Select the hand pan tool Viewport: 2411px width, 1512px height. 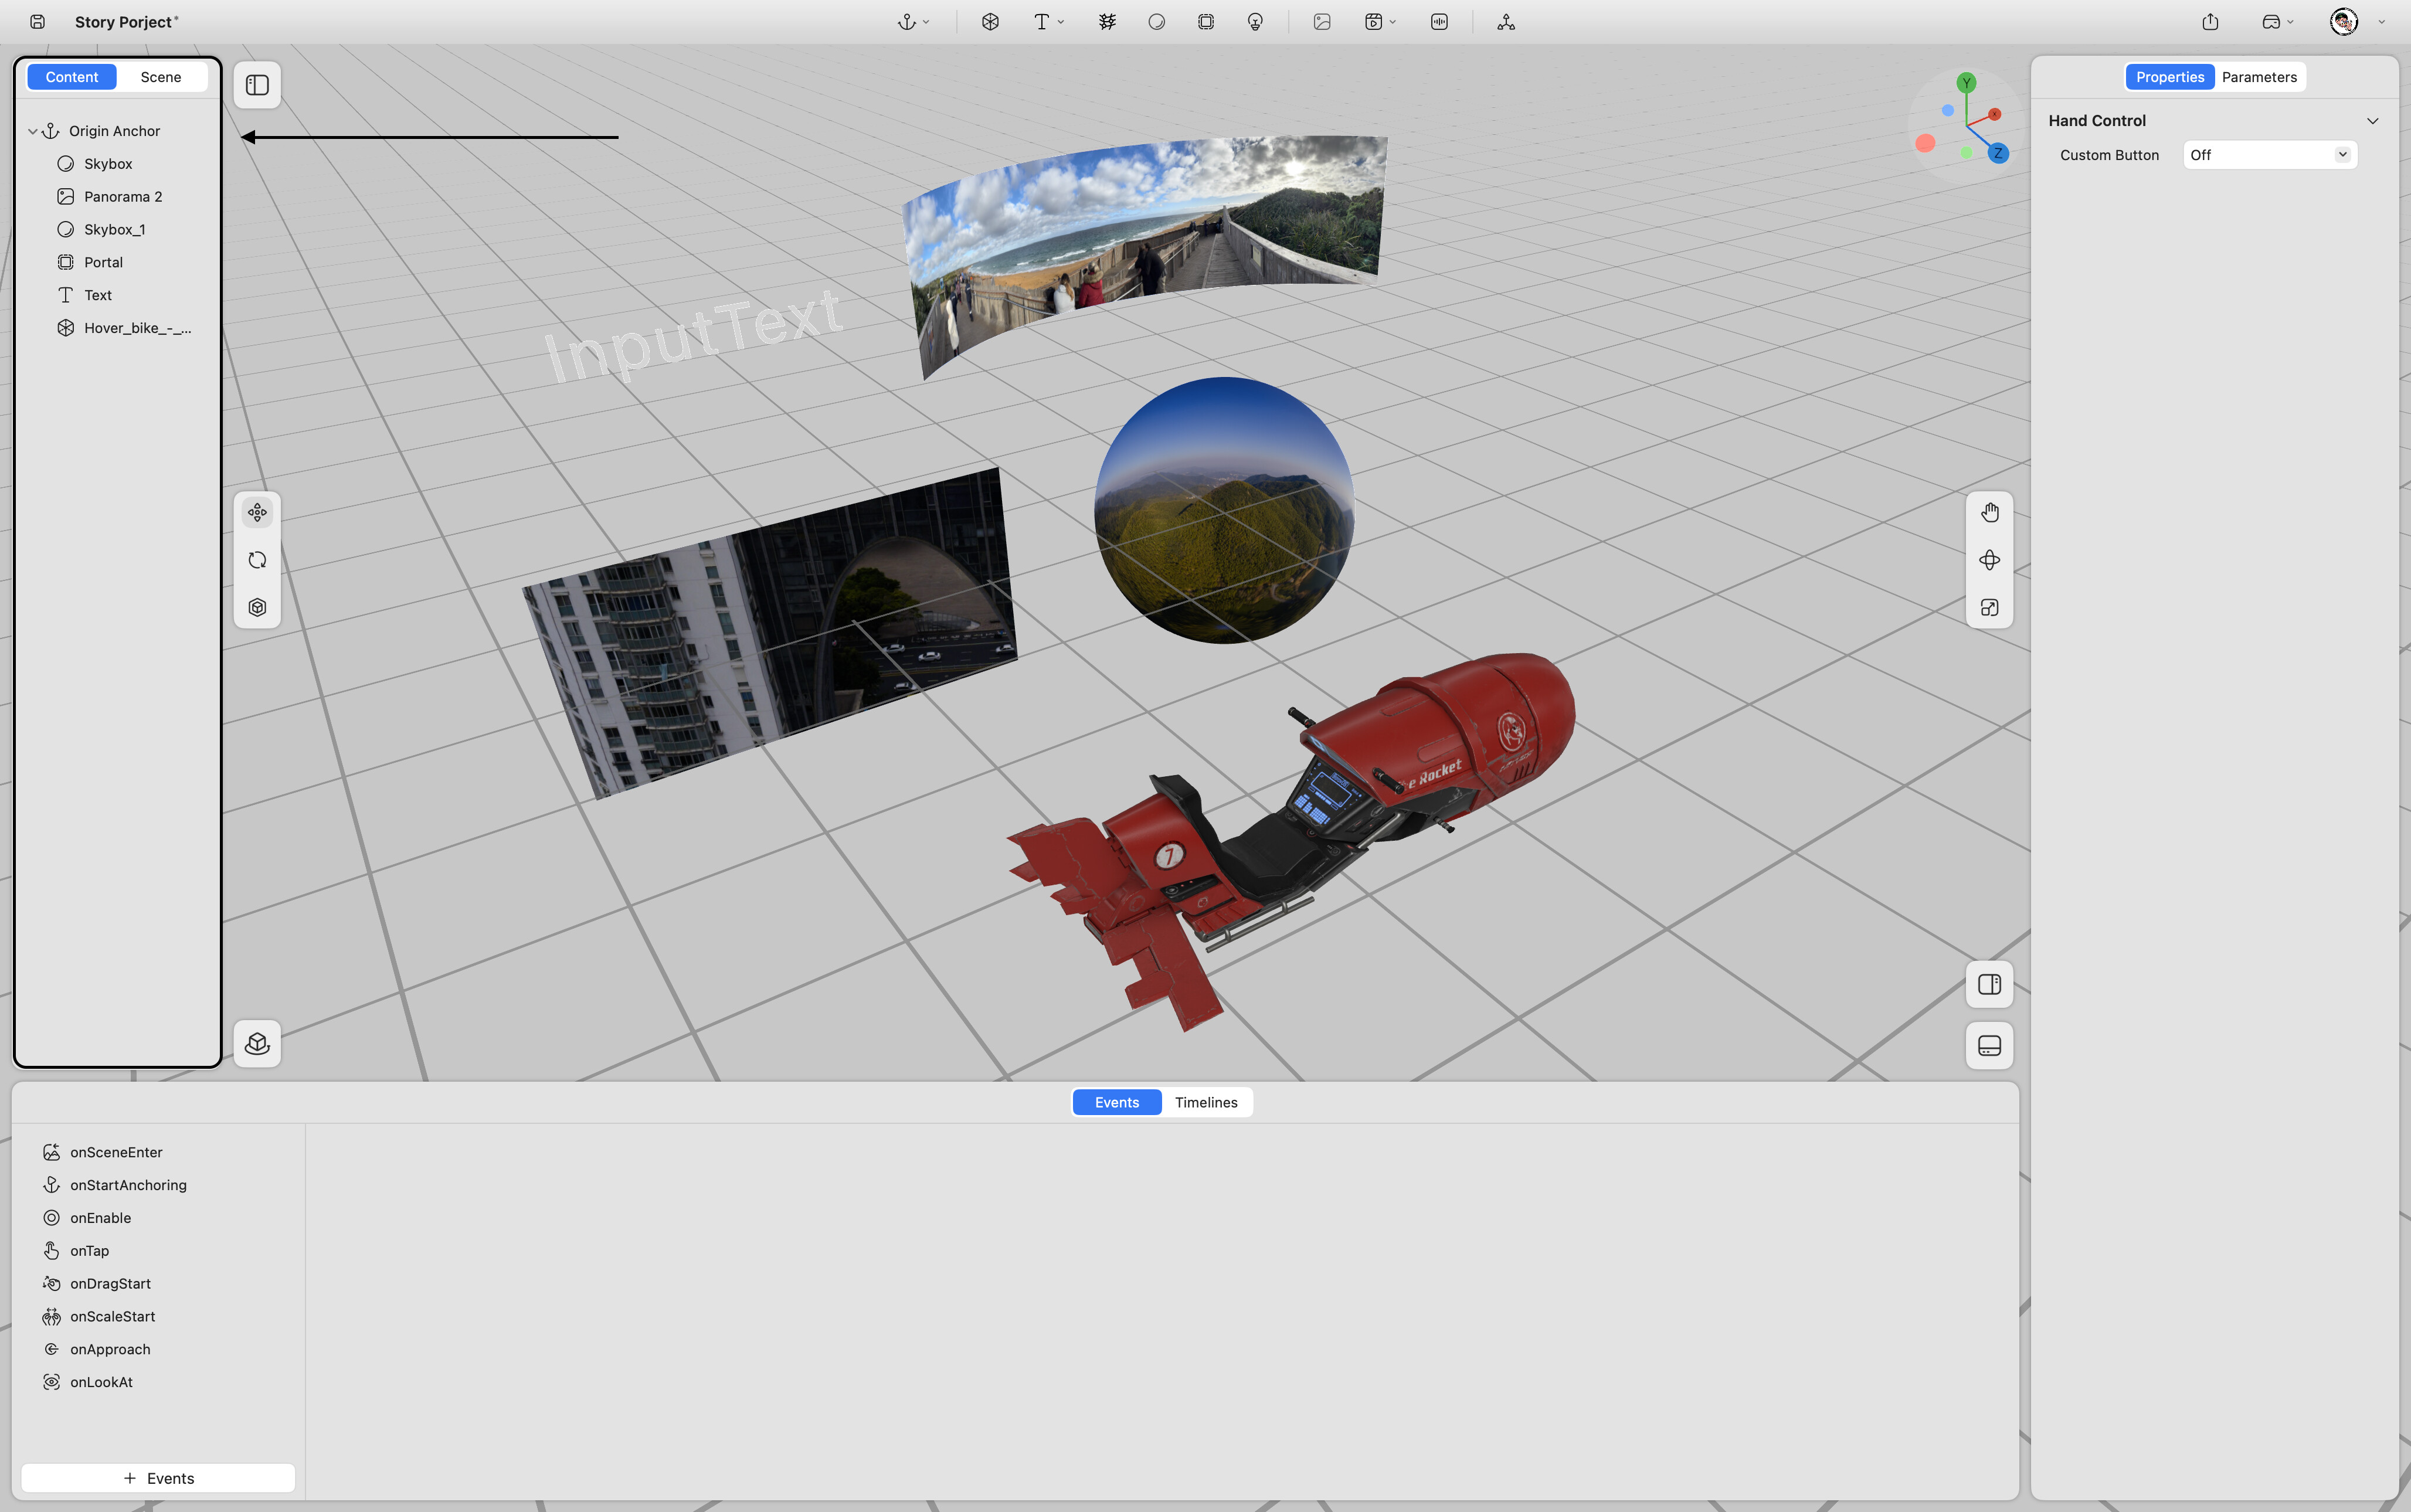[1989, 513]
